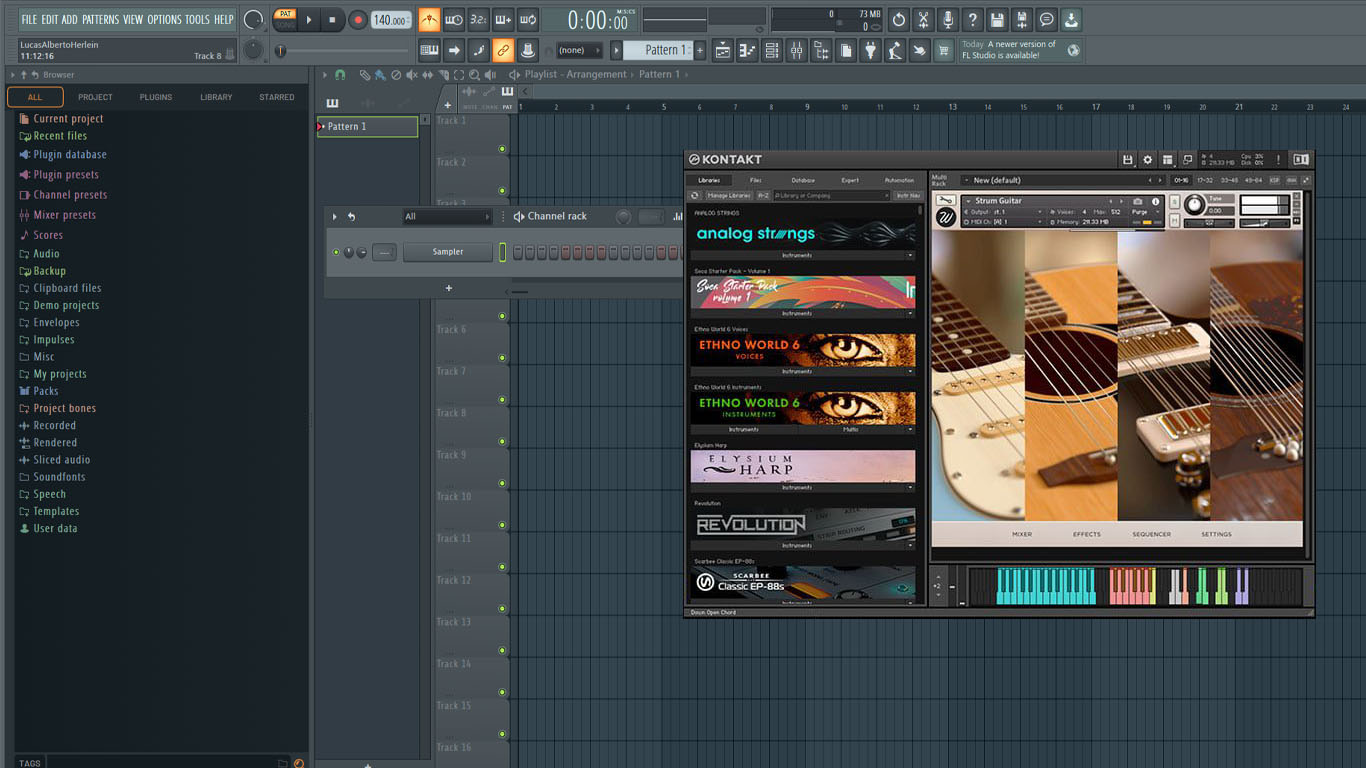Select the STARRED tab in Browser

tap(277, 97)
